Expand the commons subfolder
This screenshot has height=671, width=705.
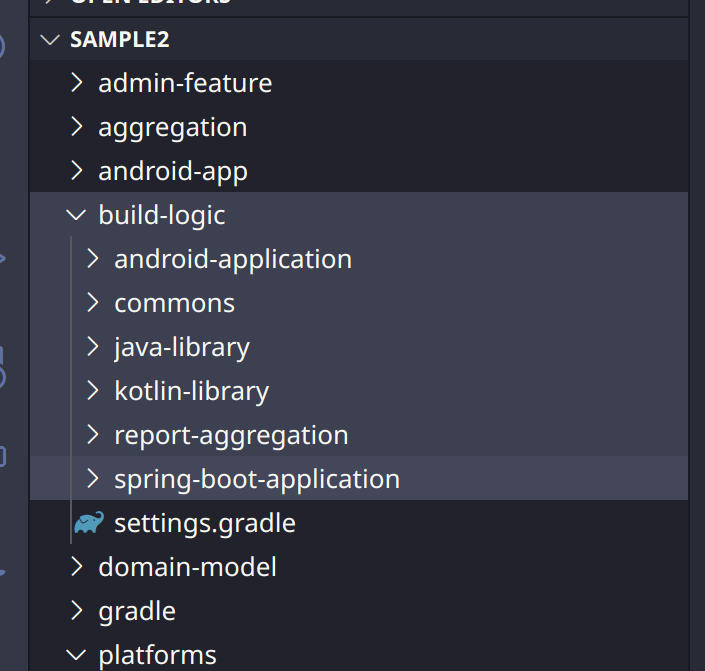tap(174, 303)
